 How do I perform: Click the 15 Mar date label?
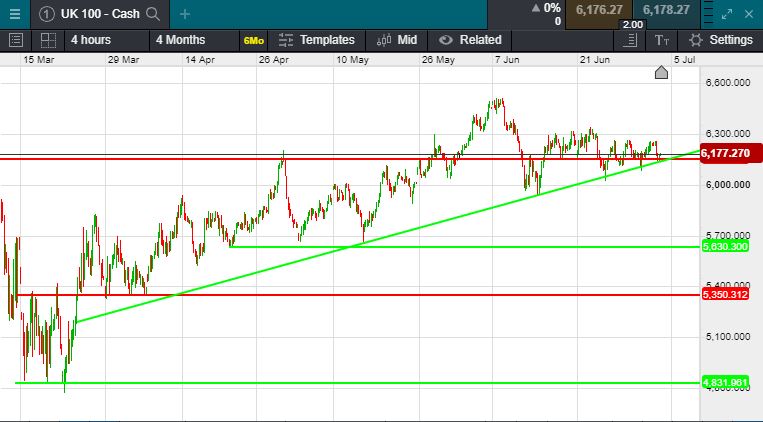click(38, 60)
